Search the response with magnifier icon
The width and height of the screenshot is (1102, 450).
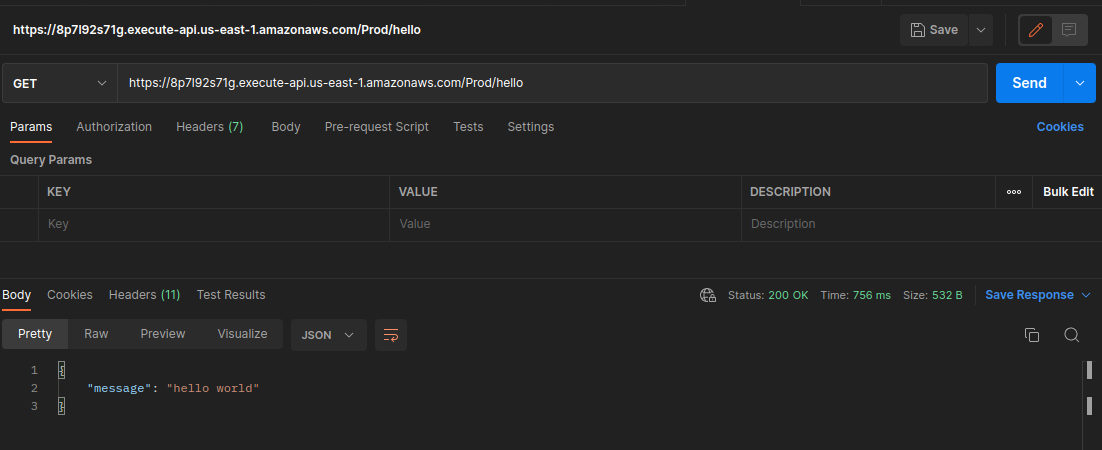1071,335
